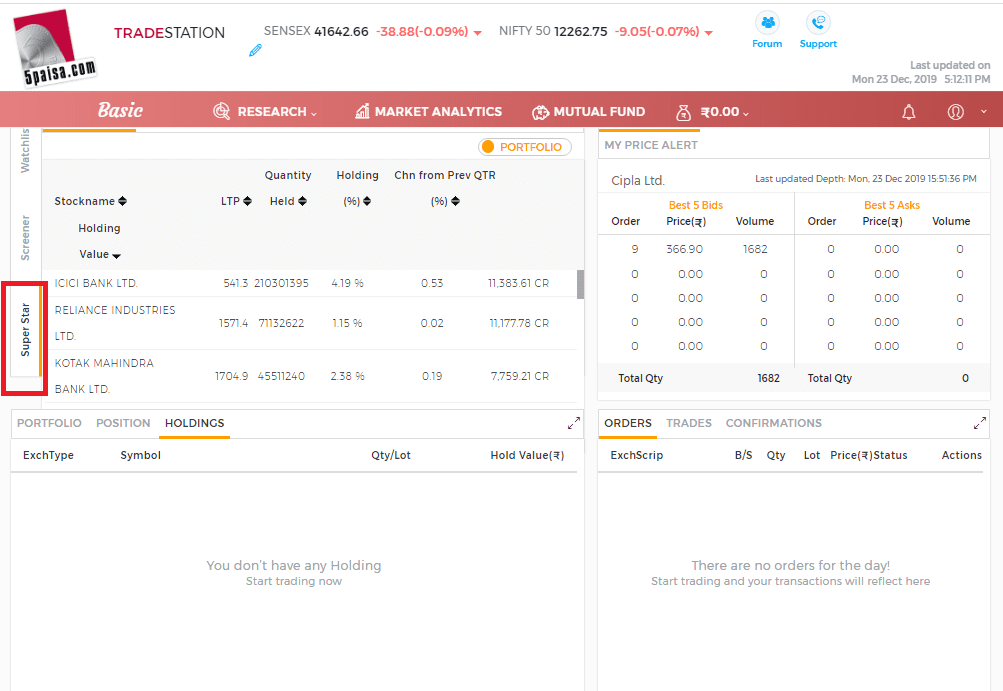
Task: Click the TRADESTATION title
Action: tap(170, 33)
